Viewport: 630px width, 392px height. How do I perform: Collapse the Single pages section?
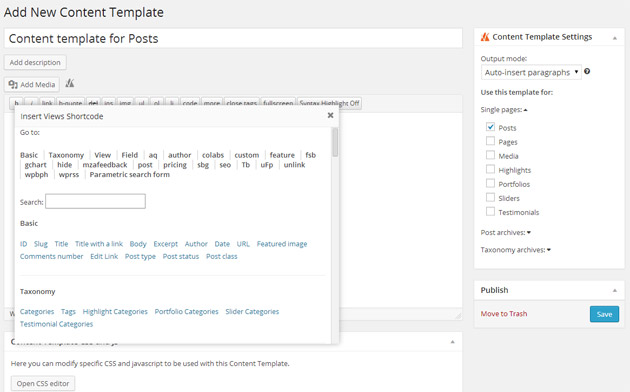click(x=504, y=110)
